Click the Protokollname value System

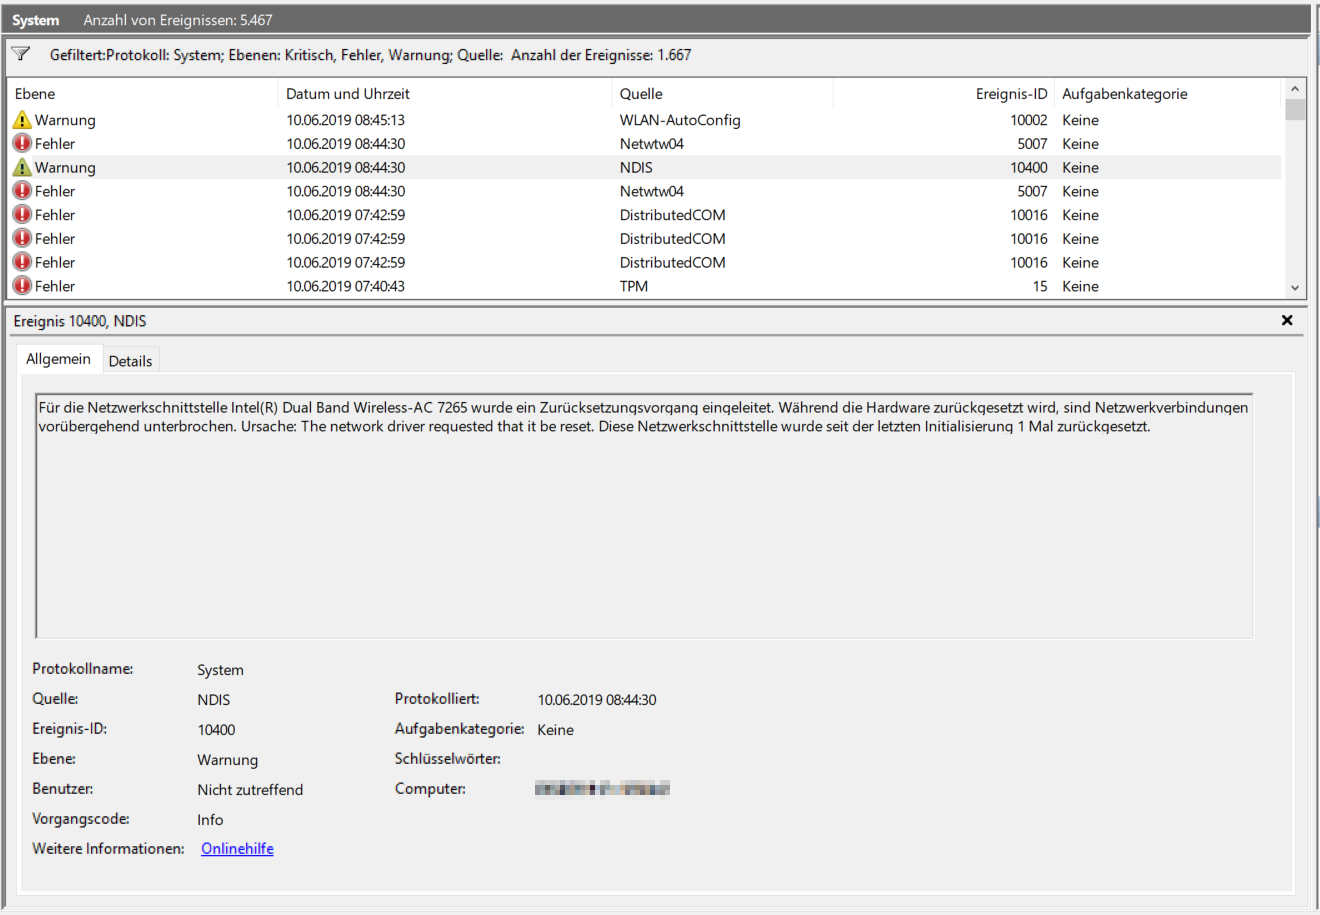point(220,670)
